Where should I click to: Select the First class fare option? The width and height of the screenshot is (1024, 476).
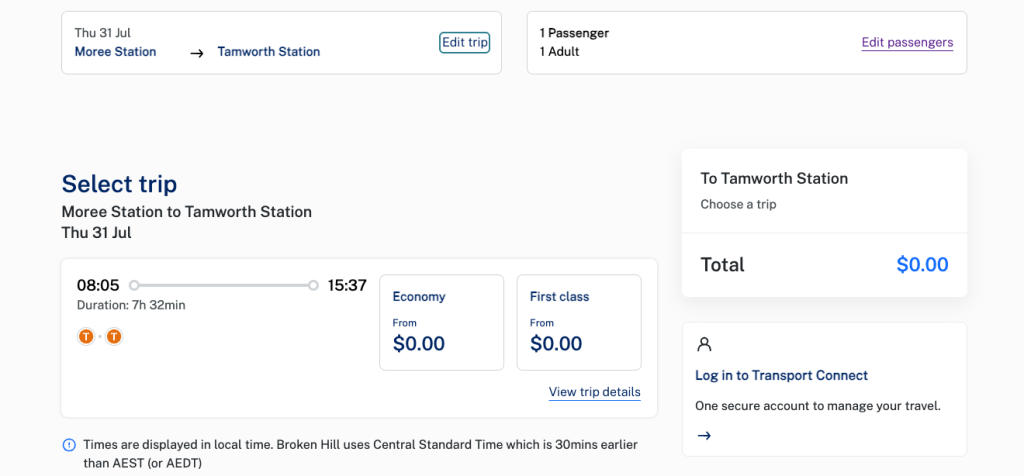pos(579,323)
